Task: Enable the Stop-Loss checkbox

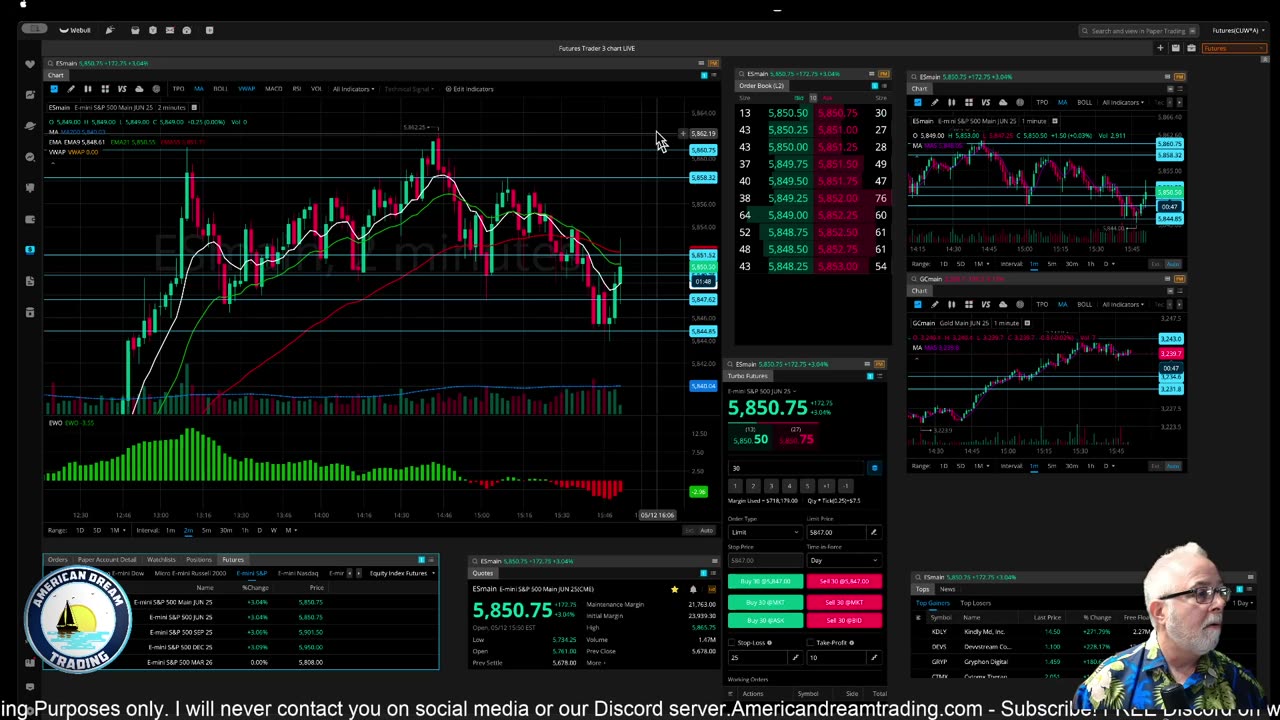Action: (x=731, y=642)
